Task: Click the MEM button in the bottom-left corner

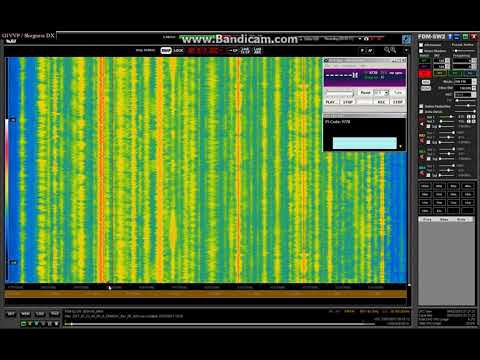Action: pos(25,314)
